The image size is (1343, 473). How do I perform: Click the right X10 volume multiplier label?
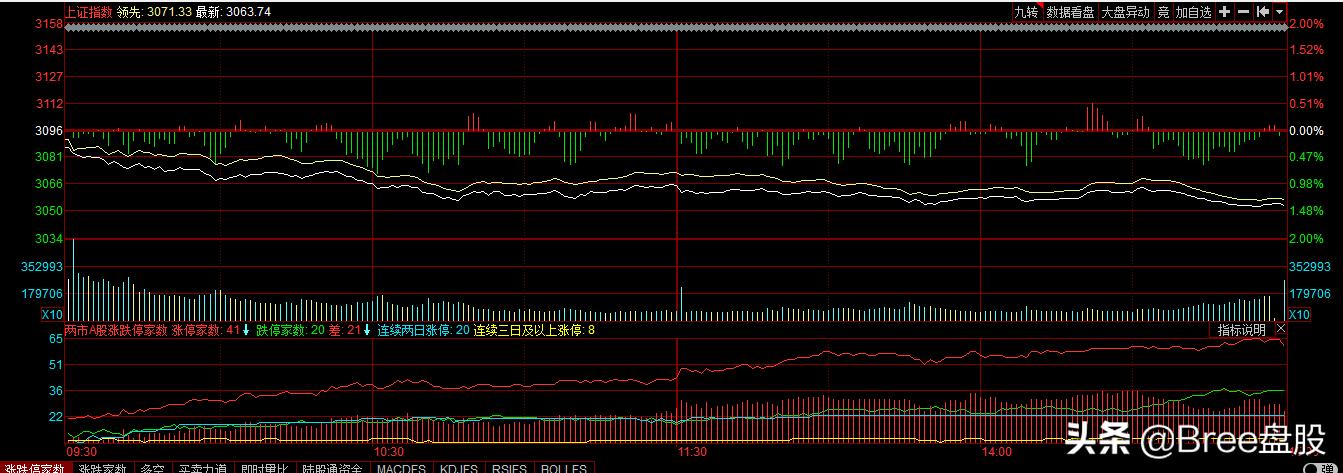pos(1299,314)
